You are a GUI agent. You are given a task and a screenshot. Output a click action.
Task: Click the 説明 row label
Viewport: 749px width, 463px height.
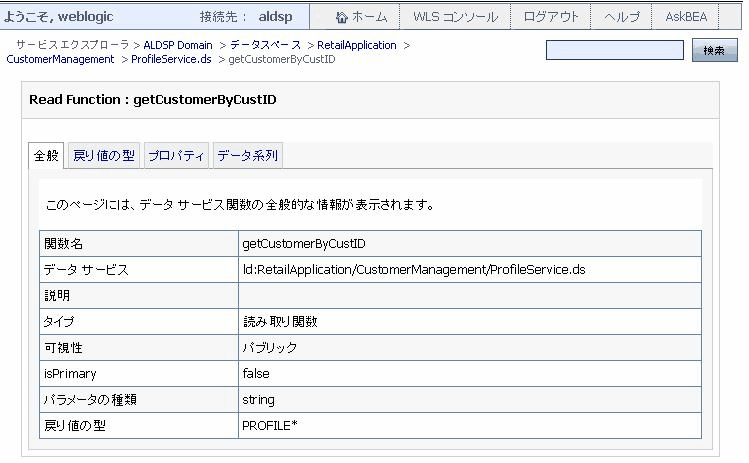57,295
